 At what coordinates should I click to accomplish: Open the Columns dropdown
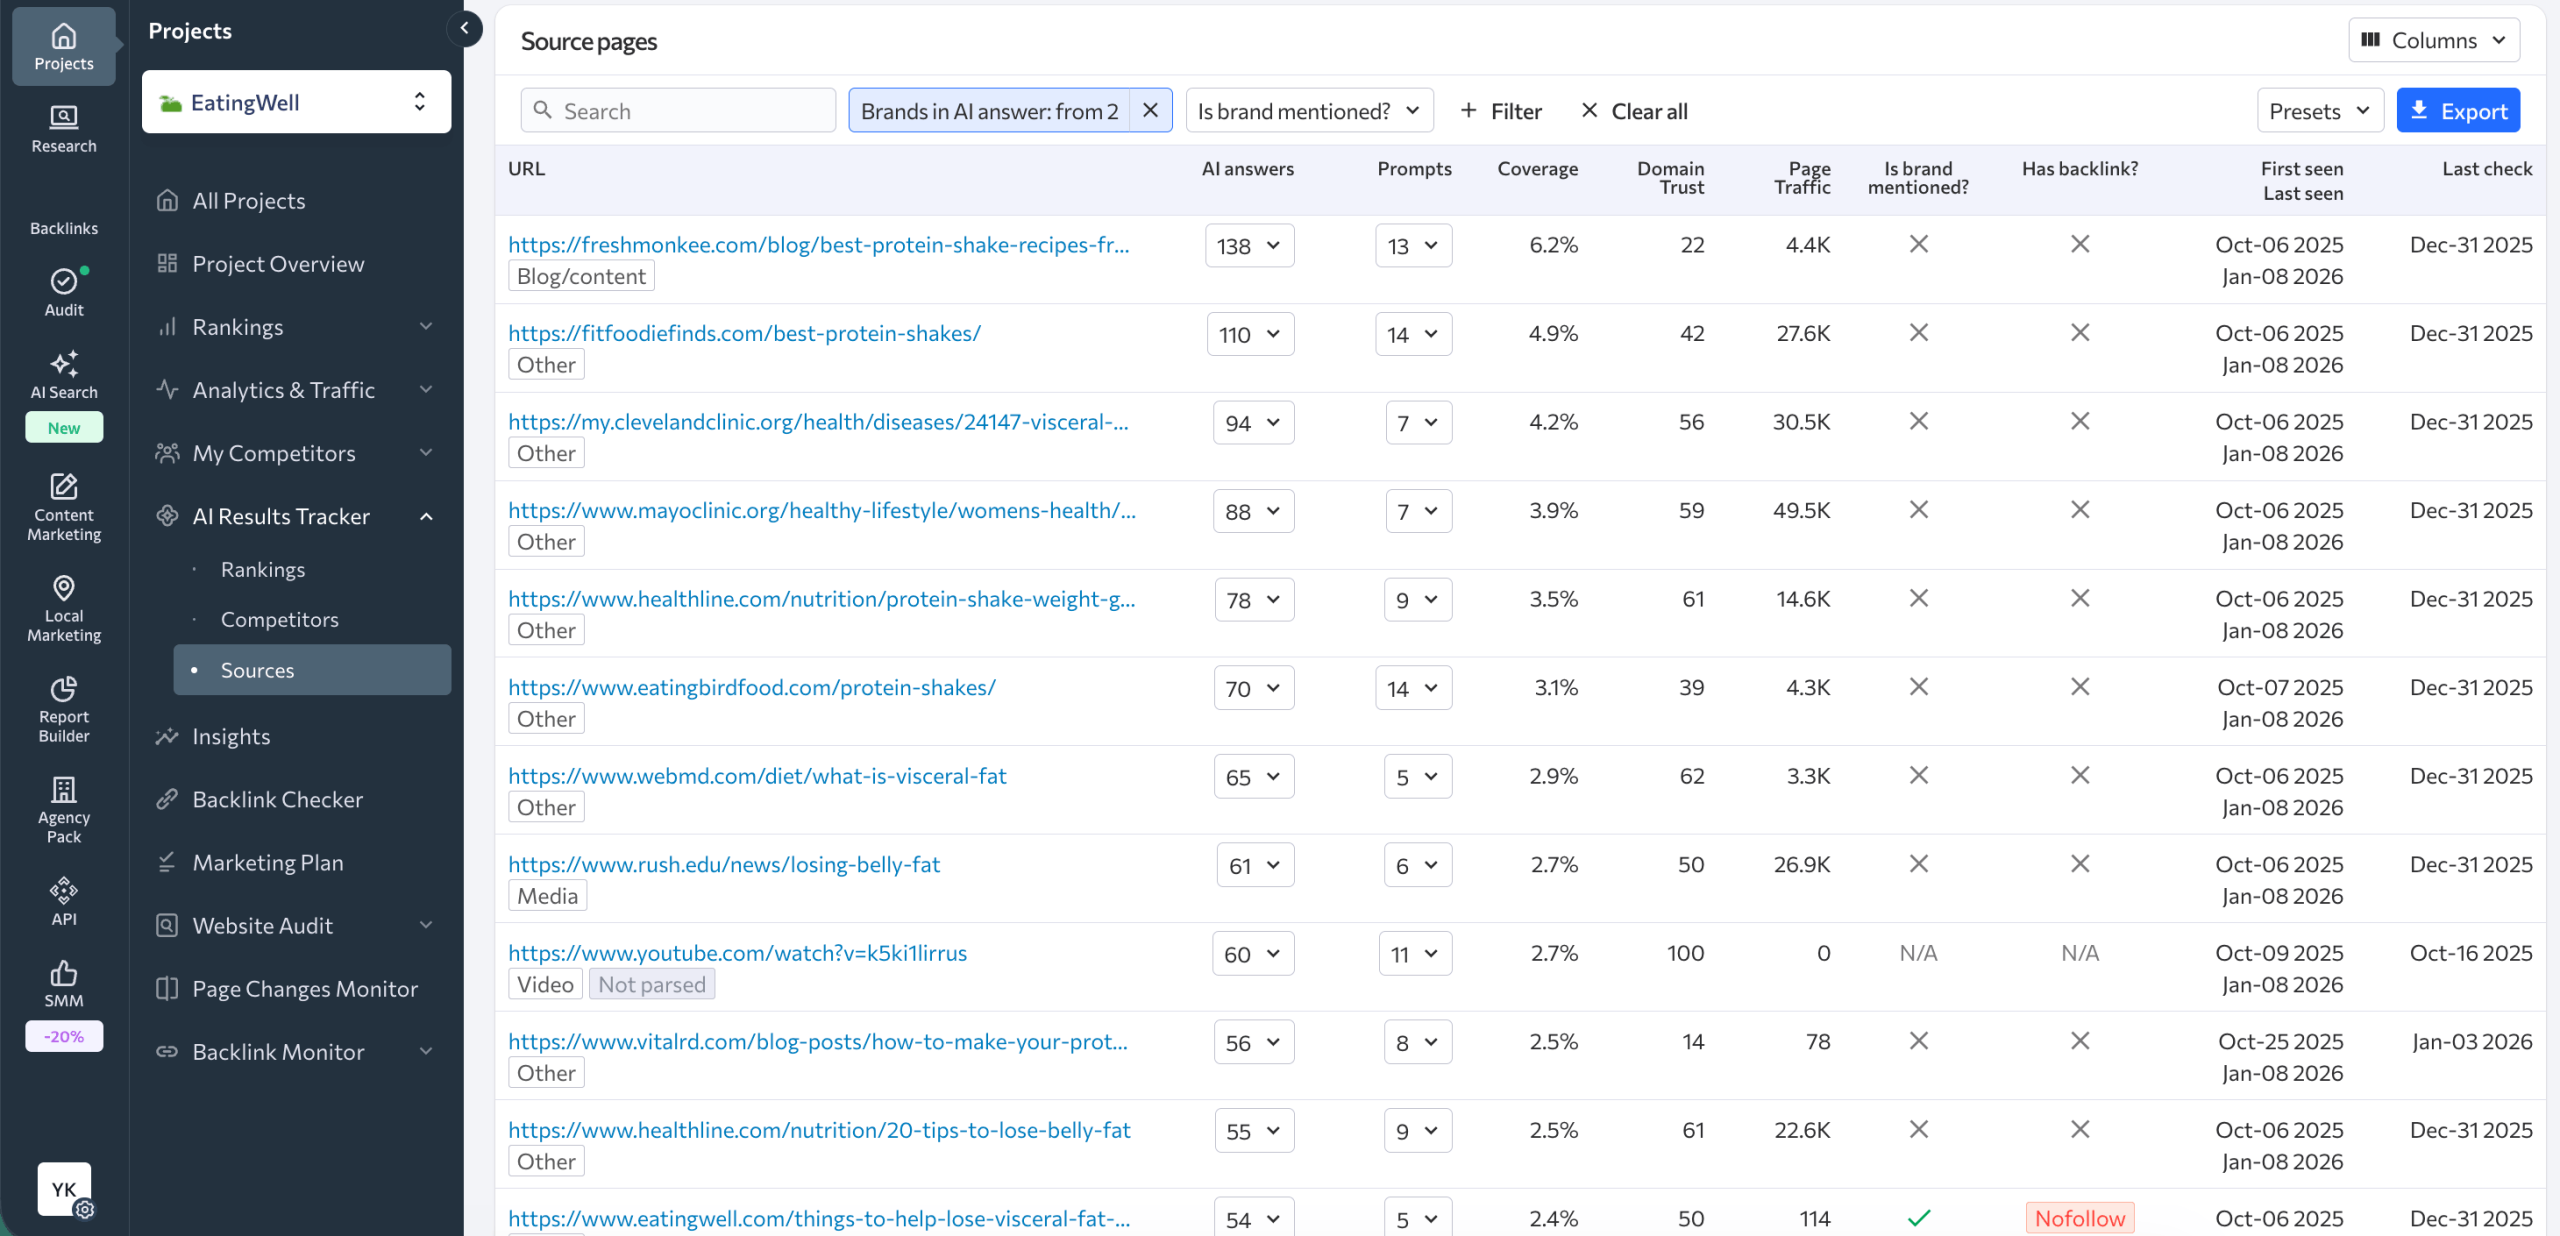(2434, 40)
